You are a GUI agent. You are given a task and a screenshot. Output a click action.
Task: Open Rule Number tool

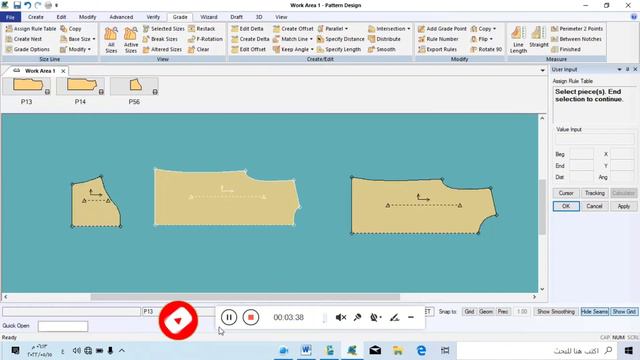click(x=438, y=39)
